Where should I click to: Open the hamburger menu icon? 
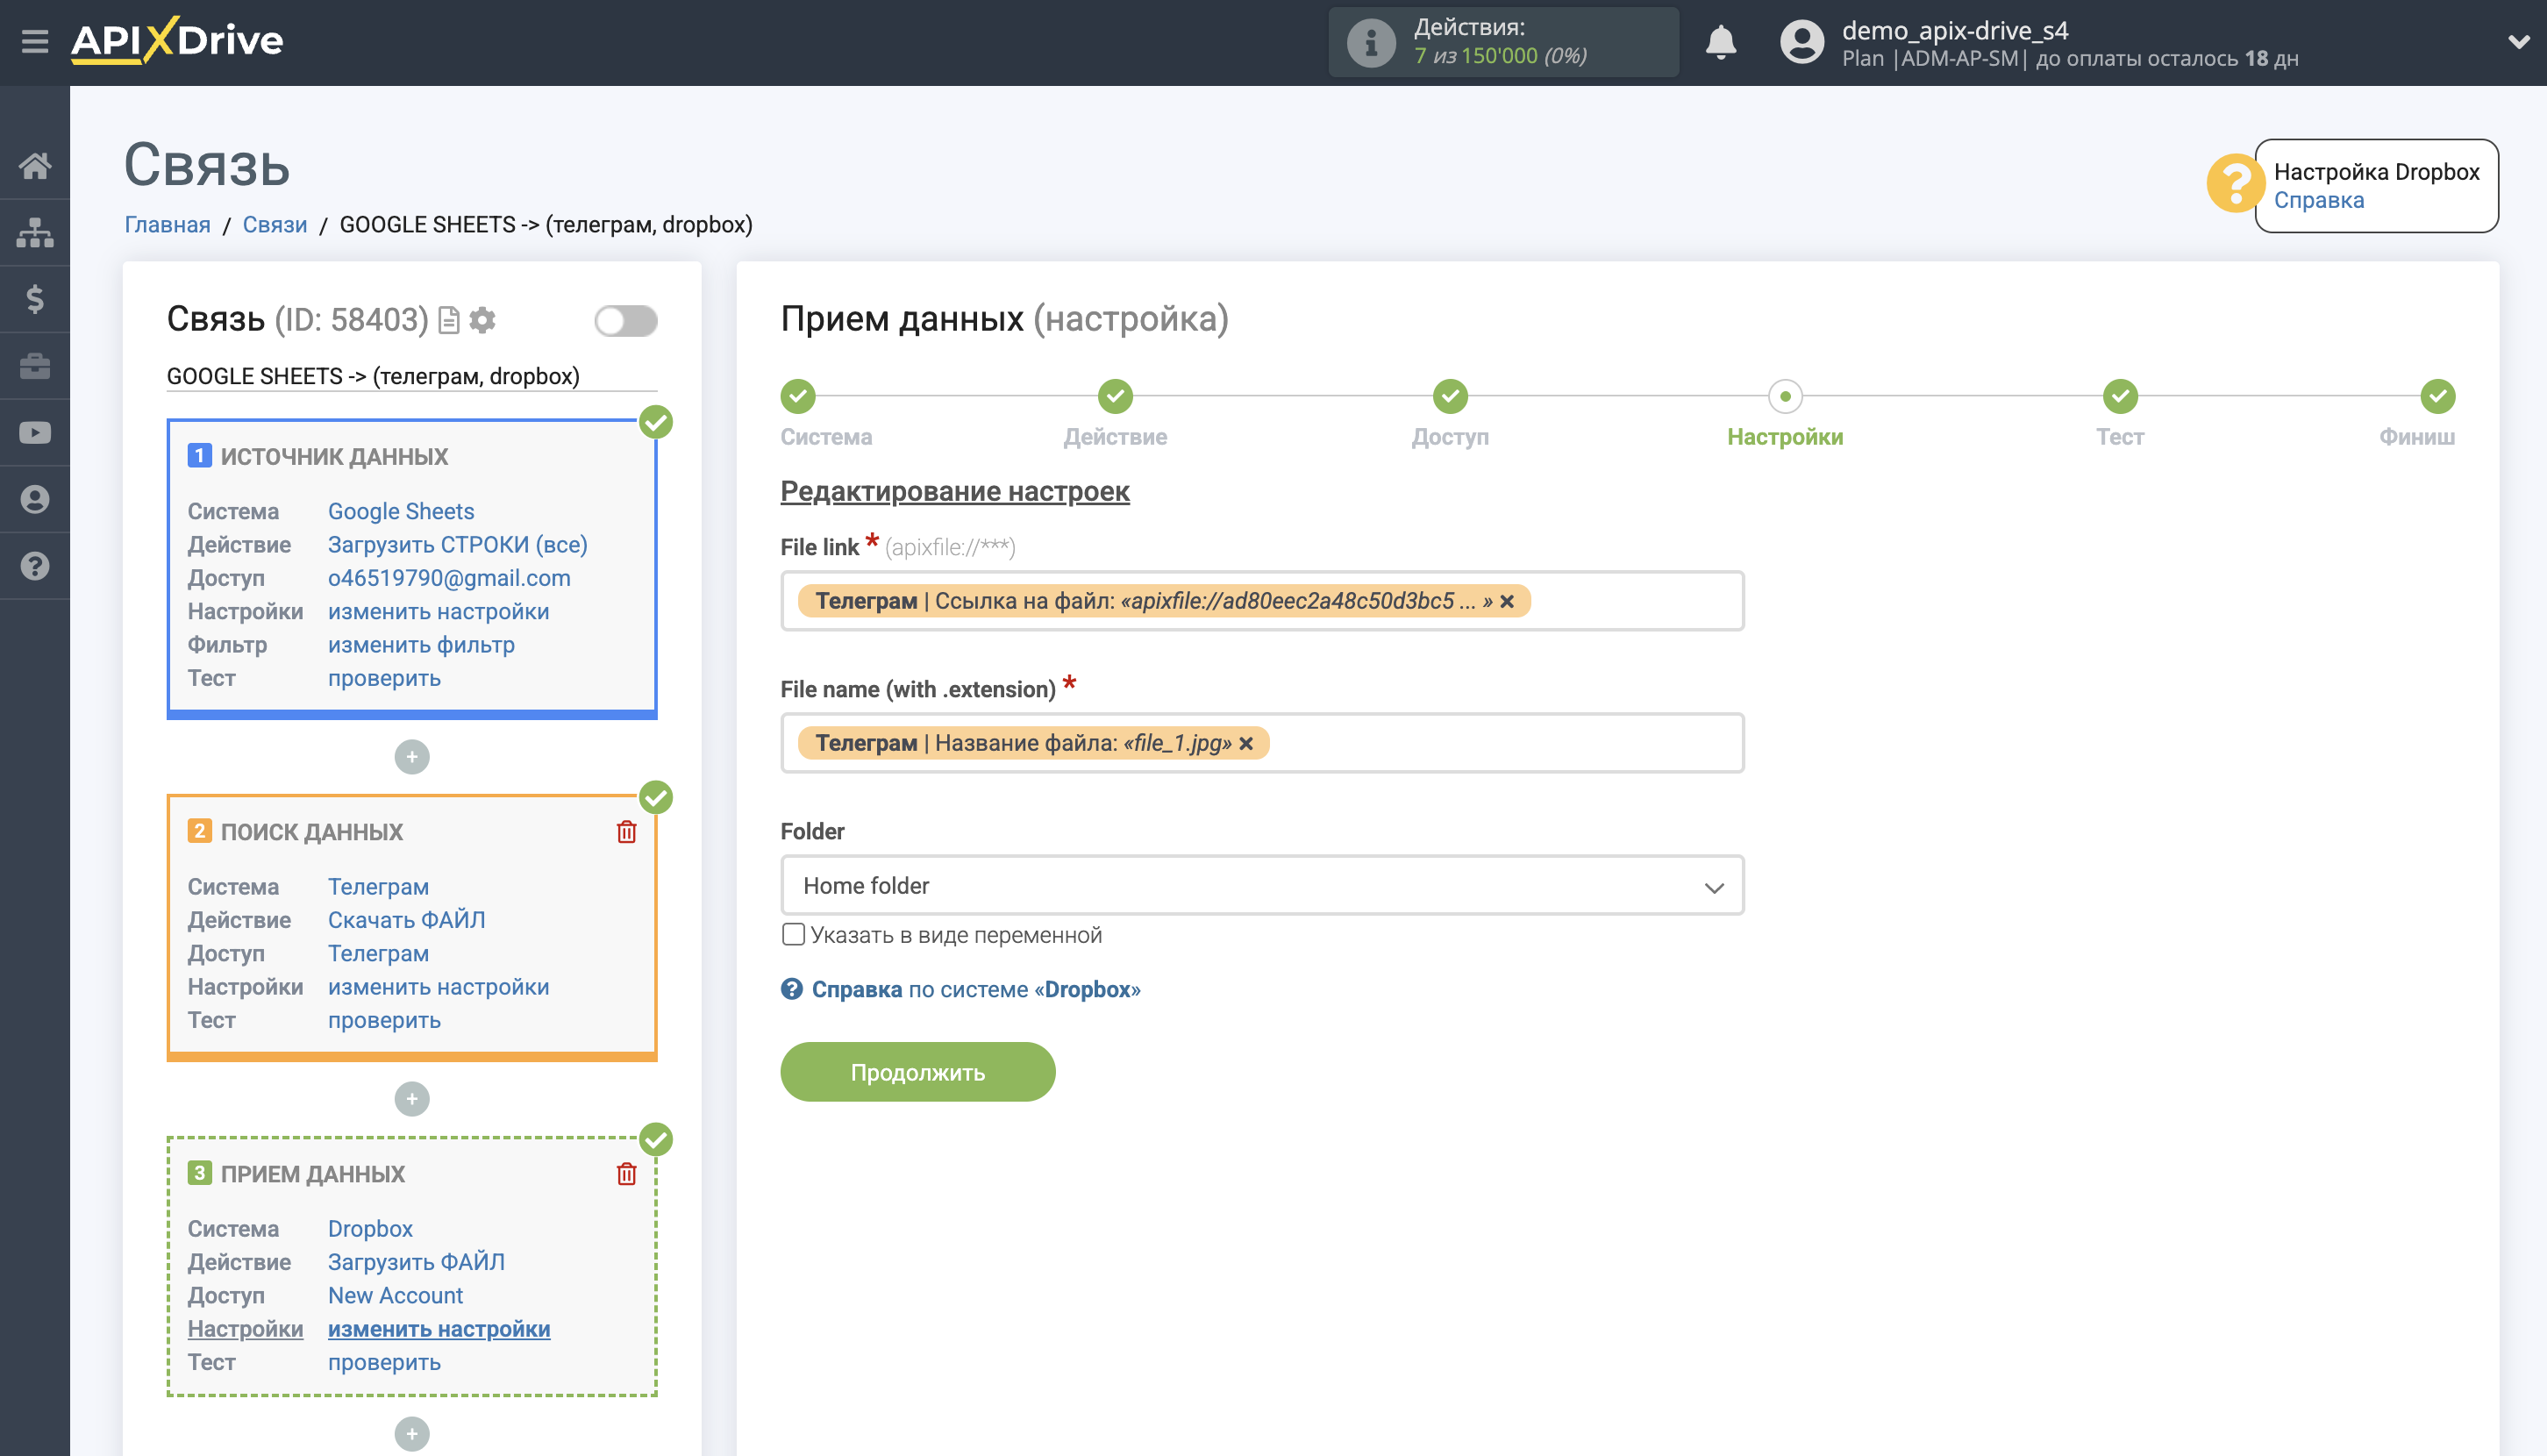tap(35, 42)
